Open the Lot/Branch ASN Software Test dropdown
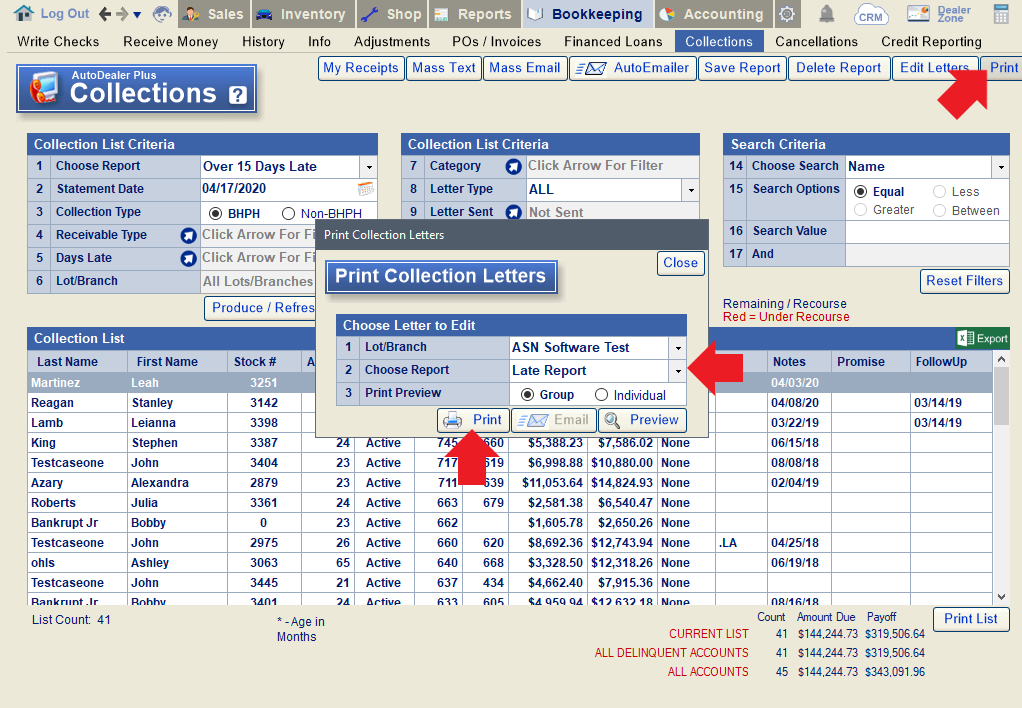This screenshot has height=708, width=1022. click(x=678, y=348)
